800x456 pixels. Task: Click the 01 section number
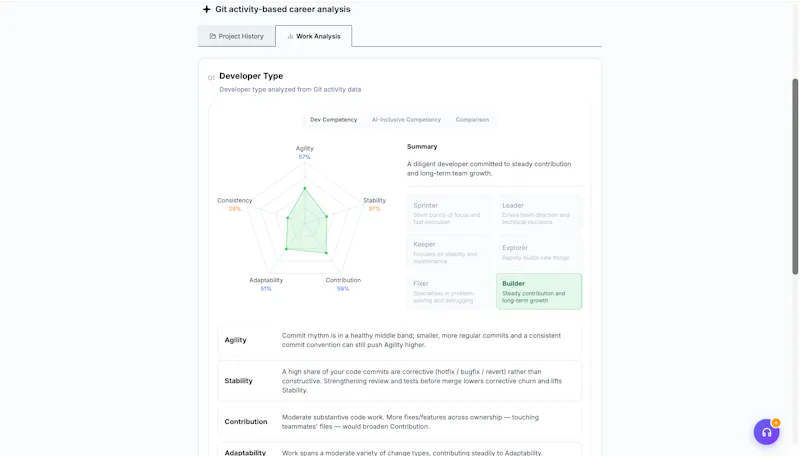(x=211, y=78)
